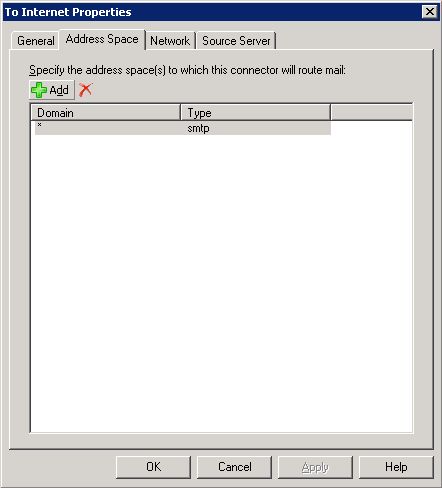
Task: Click the blank column header beside Type
Action: [x=372, y=113]
